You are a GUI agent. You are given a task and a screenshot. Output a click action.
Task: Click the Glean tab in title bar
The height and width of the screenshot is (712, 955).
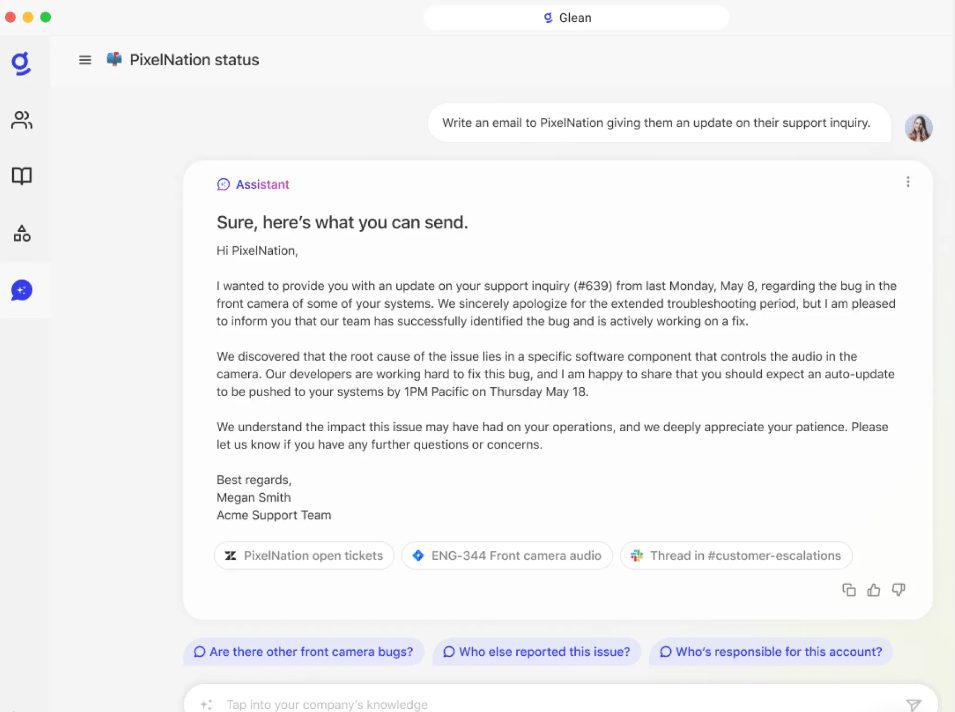(576, 18)
